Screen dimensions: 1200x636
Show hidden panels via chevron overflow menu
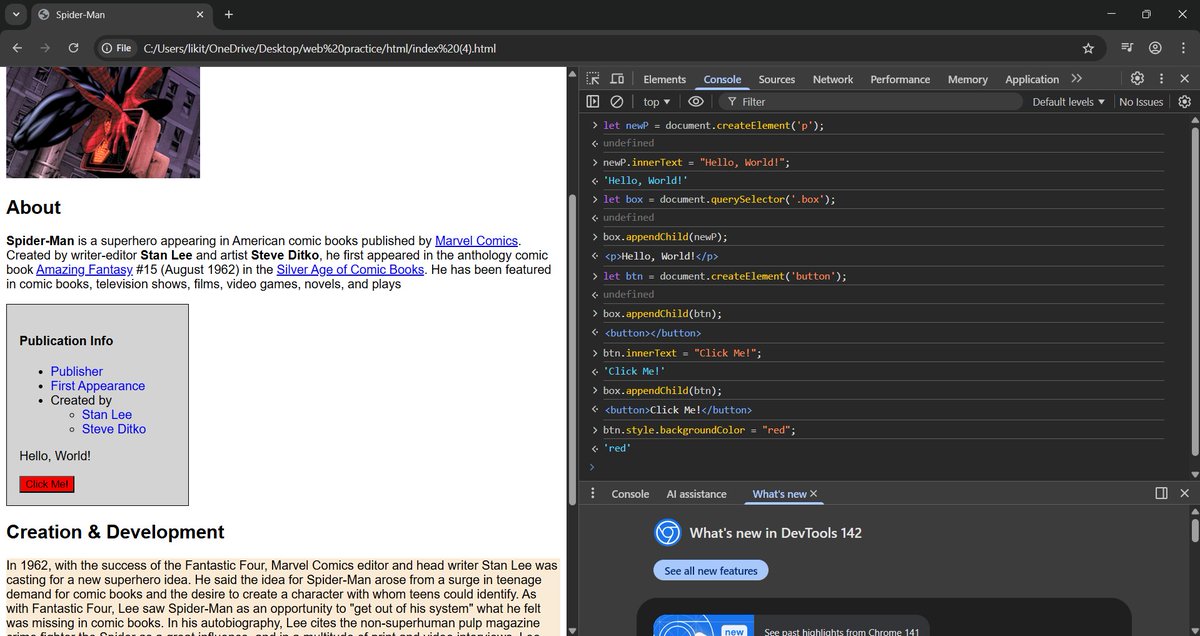tap(1078, 78)
